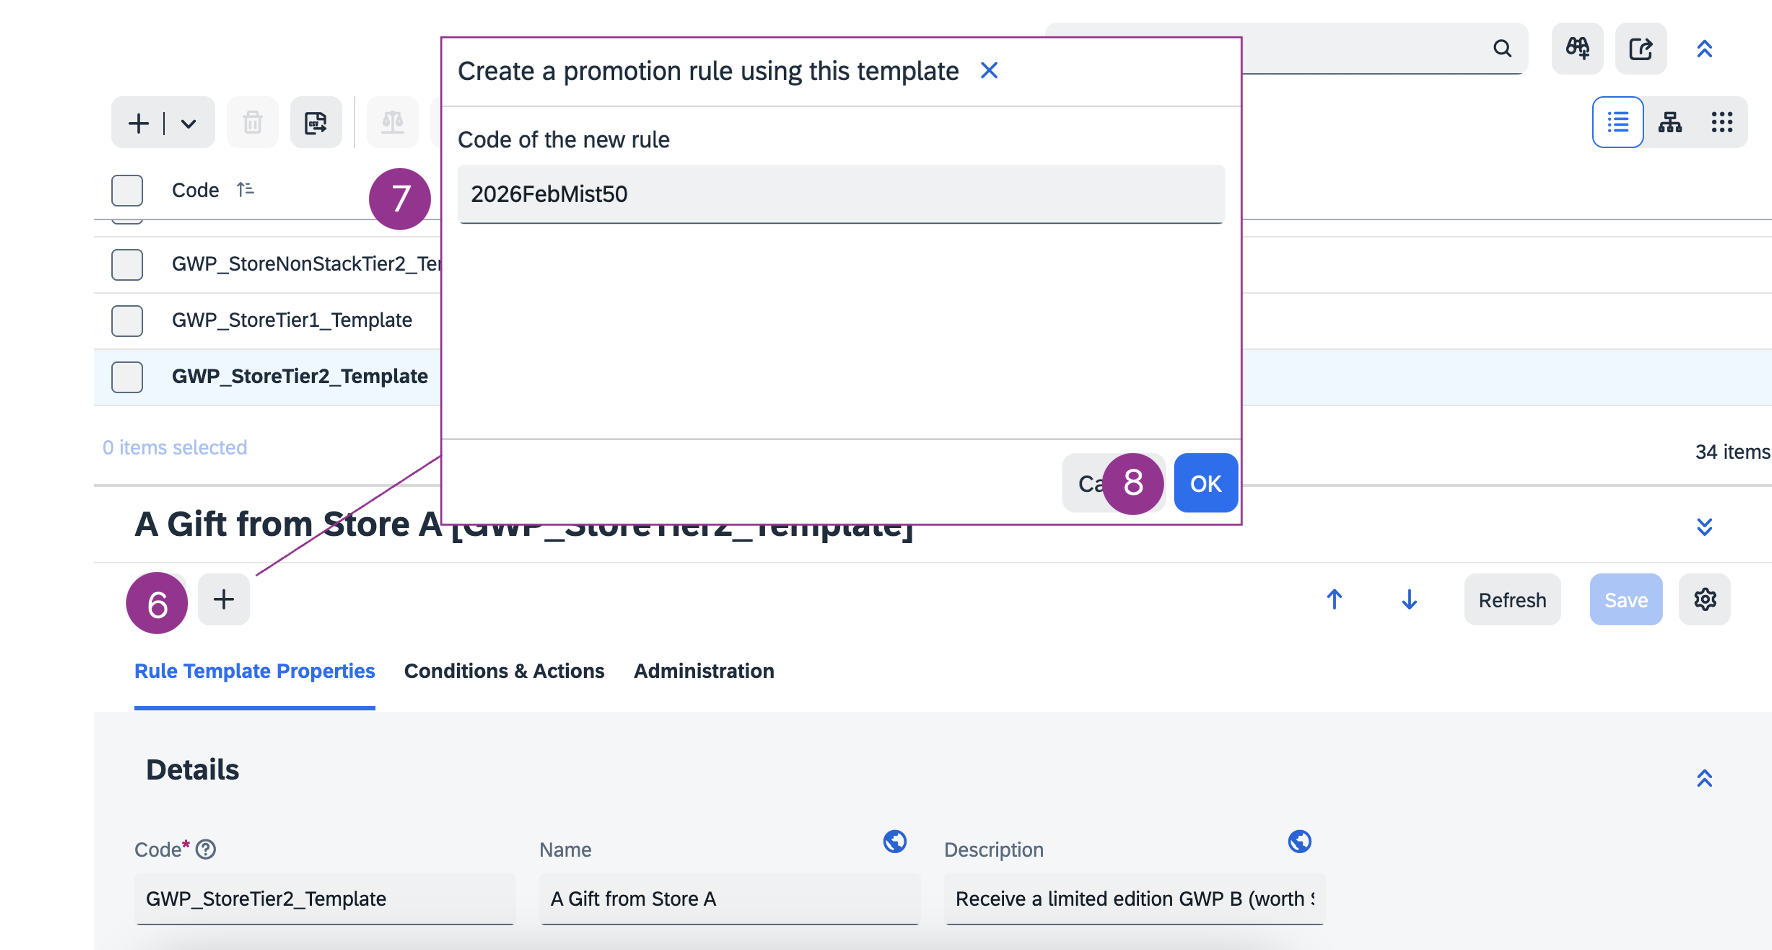Confirm dialog with OK button
Viewport: 1772px width, 950px height.
click(x=1205, y=483)
